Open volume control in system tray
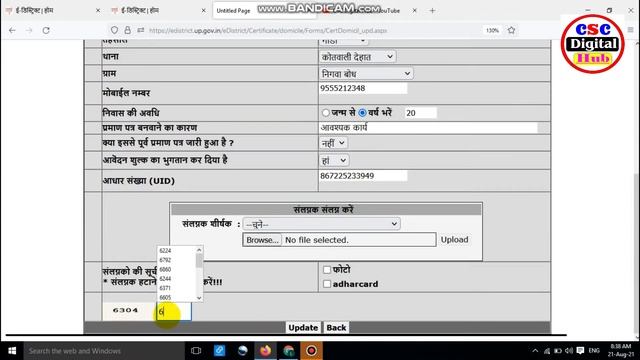Image resolution: width=640 pixels, height=360 pixels. tap(569, 351)
